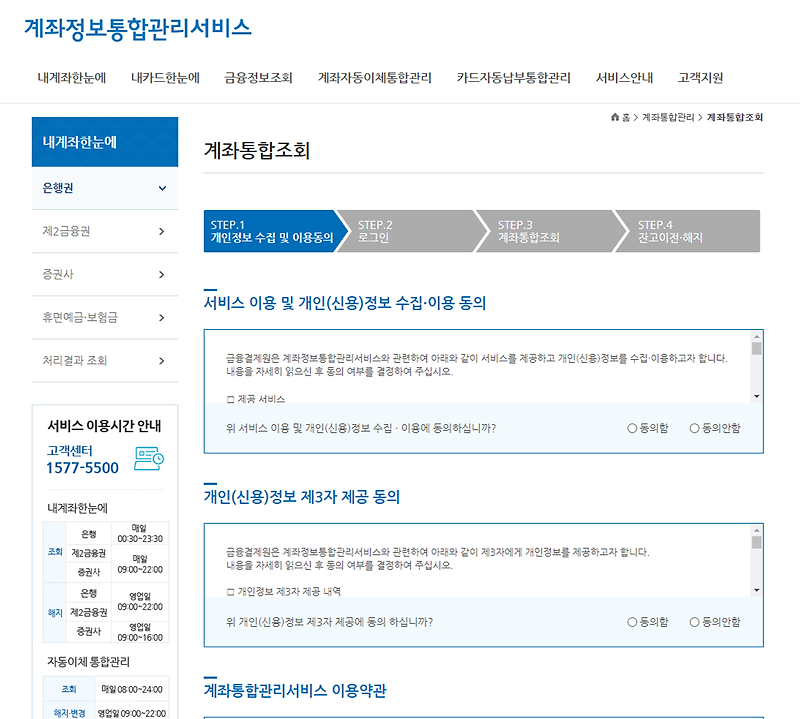Select 동의안함 for service use consent
The height and width of the screenshot is (719, 800).
point(694,428)
